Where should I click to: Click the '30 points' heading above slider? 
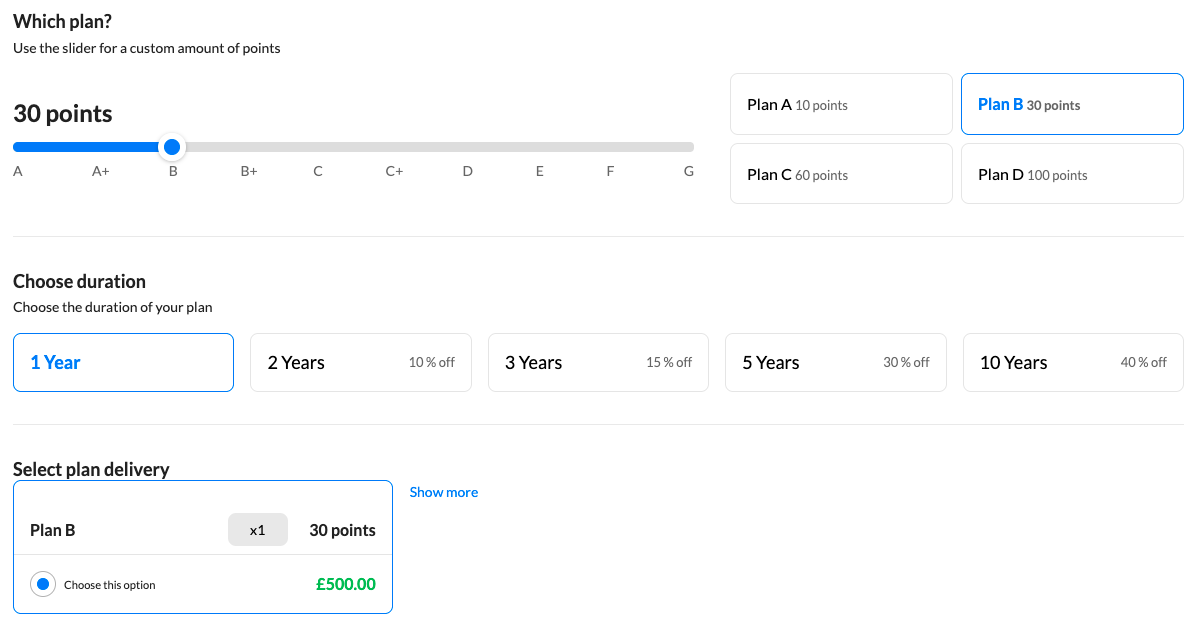(x=63, y=114)
